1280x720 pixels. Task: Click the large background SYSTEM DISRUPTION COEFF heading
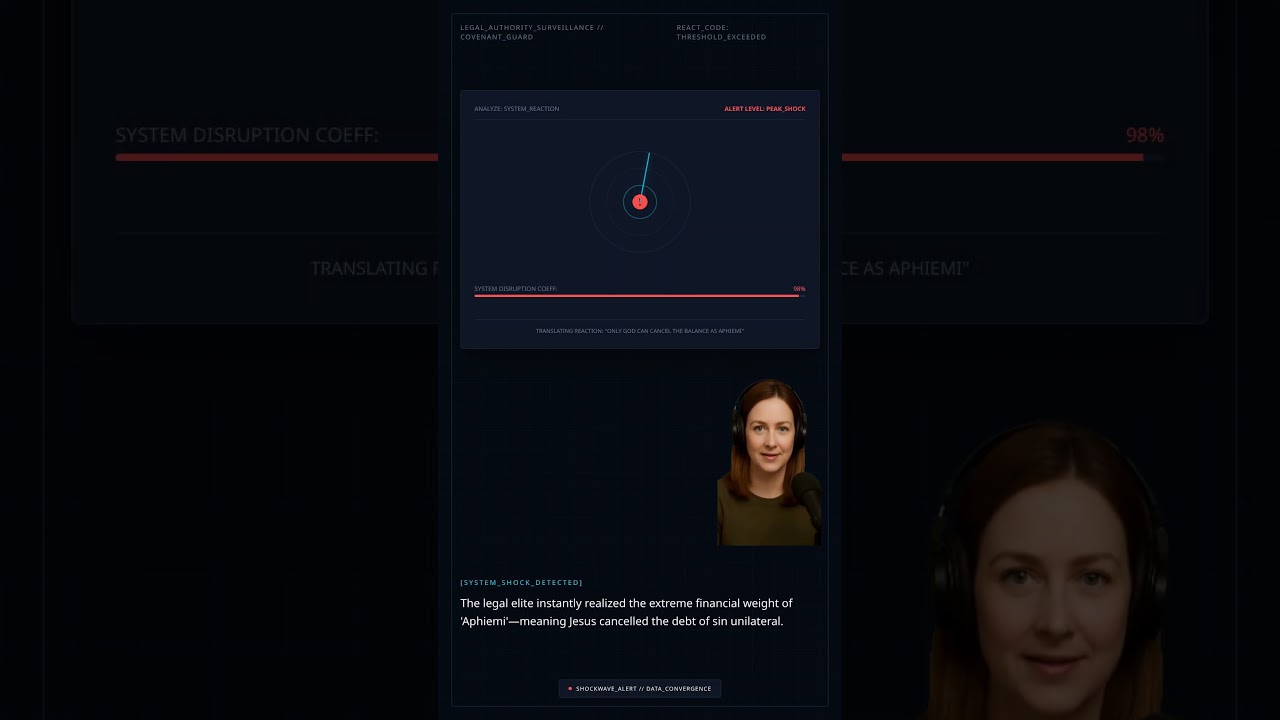pos(247,135)
